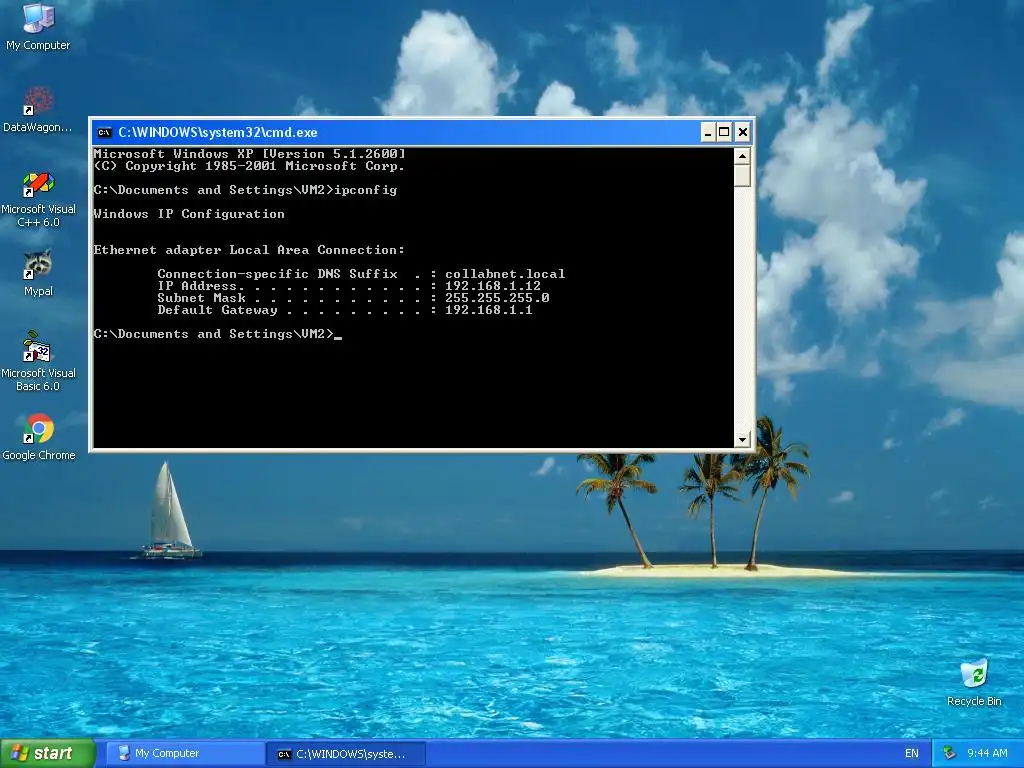Switch to My Computer taskbar button
Image resolution: width=1024 pixels, height=768 pixels.
click(185, 754)
